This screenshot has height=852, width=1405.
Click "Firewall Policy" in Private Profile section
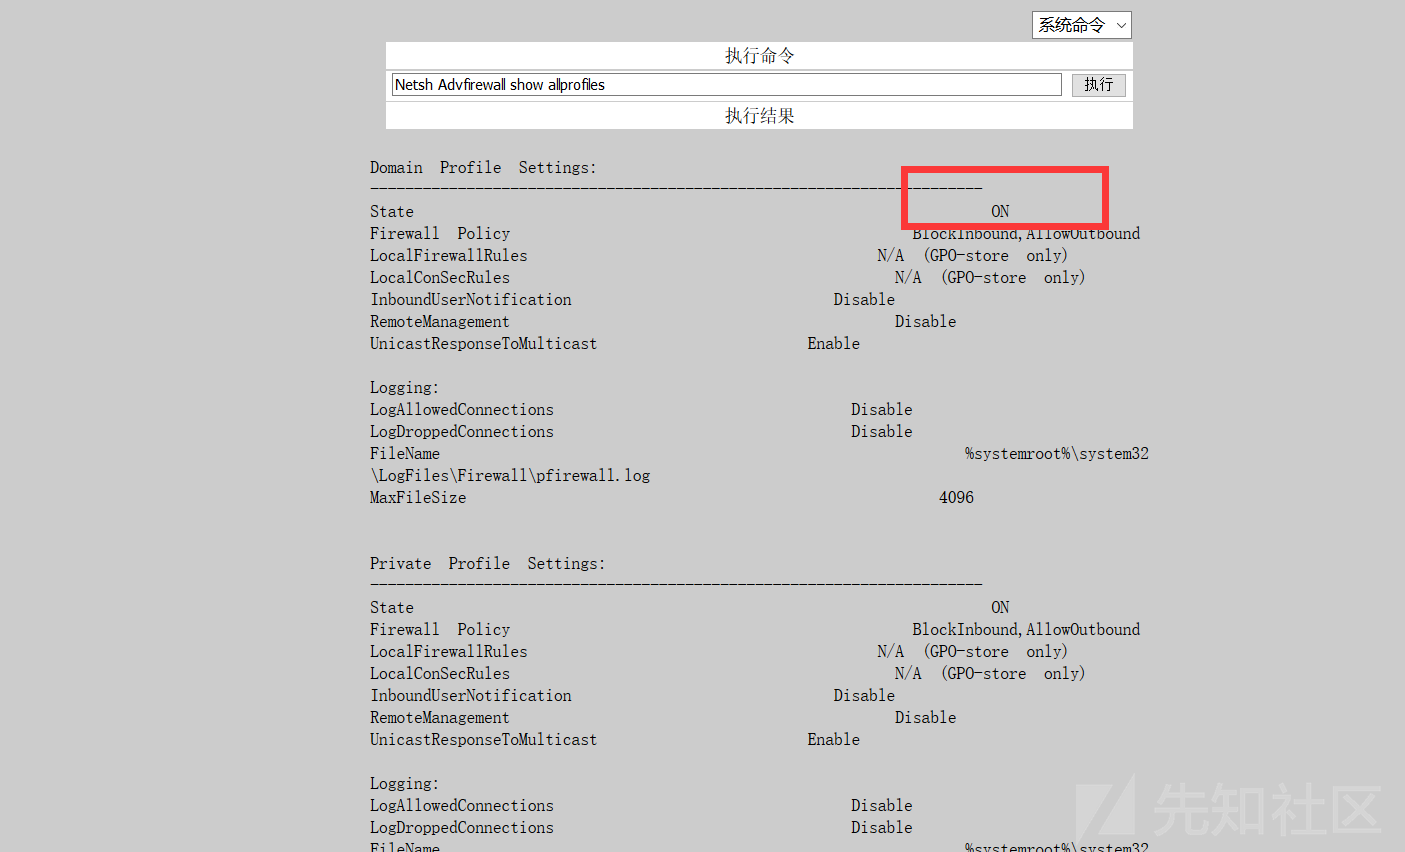tap(440, 630)
